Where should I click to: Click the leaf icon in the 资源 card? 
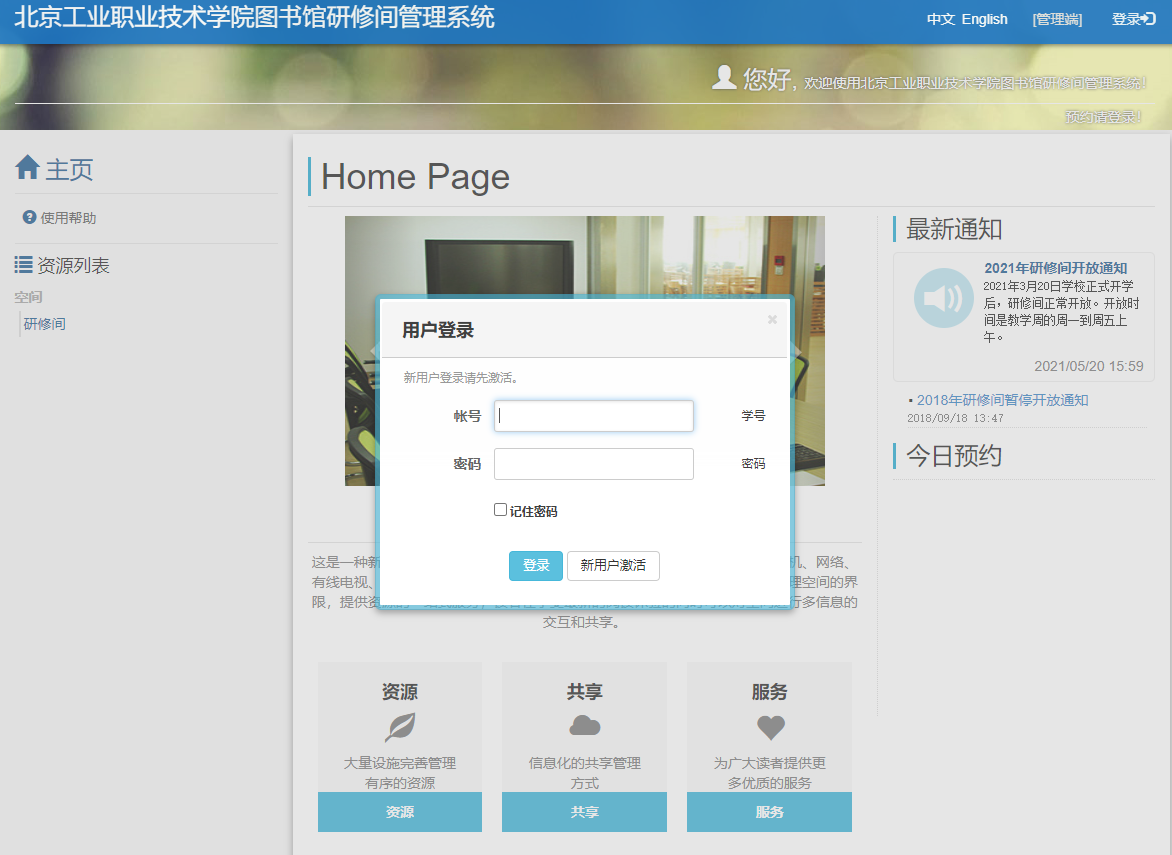[400, 726]
